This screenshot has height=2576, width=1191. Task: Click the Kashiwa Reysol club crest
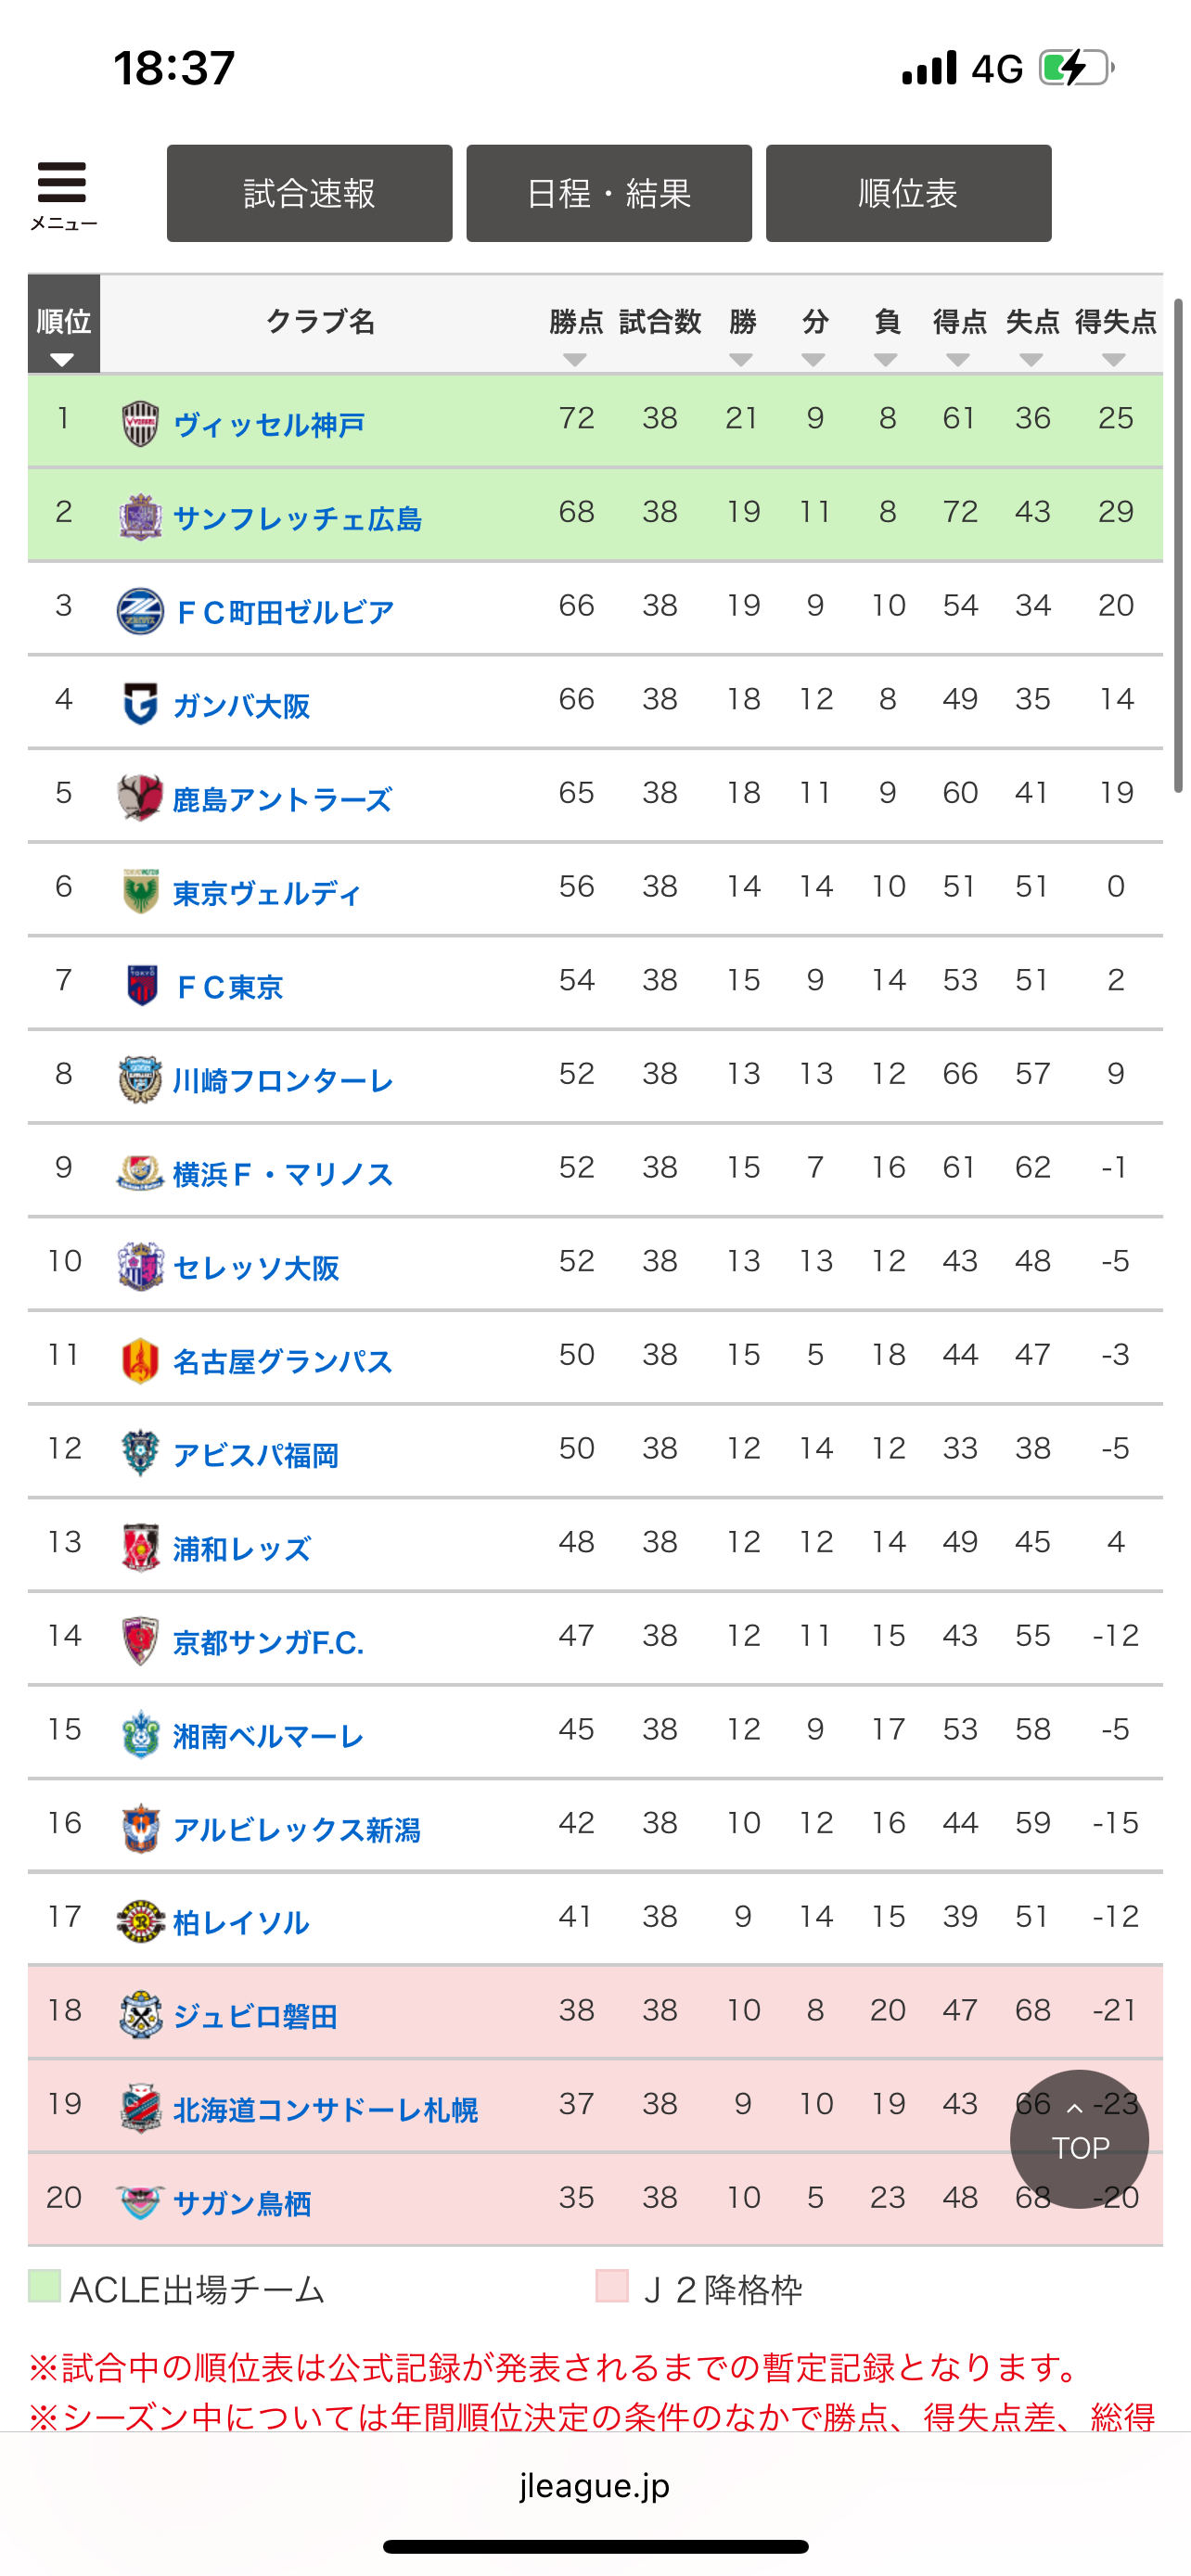(140, 1921)
